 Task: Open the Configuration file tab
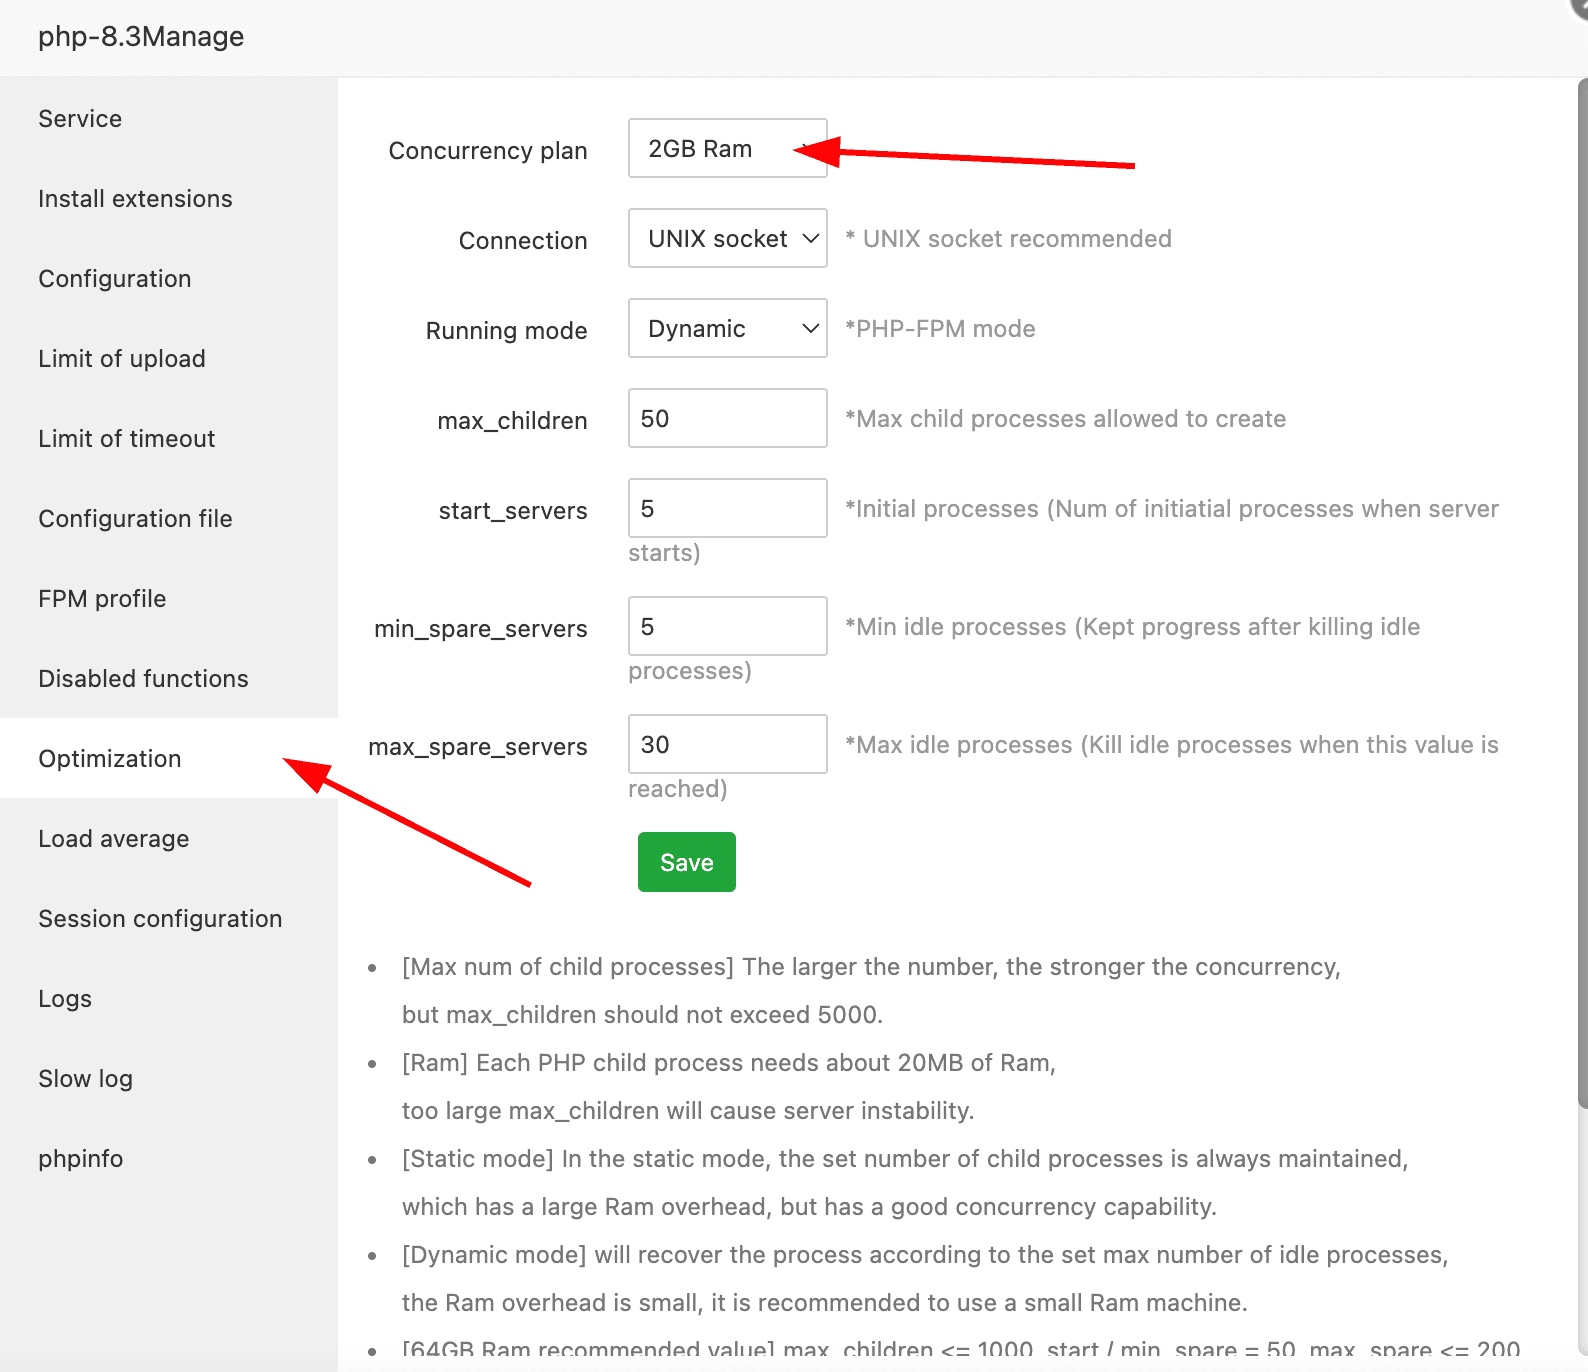point(135,519)
